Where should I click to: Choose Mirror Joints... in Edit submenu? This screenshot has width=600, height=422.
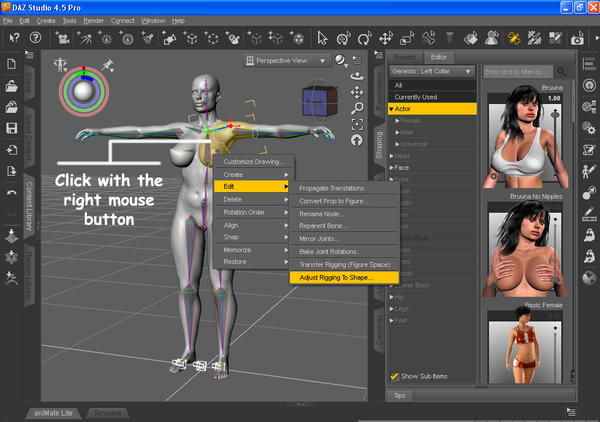pyautogui.click(x=344, y=239)
